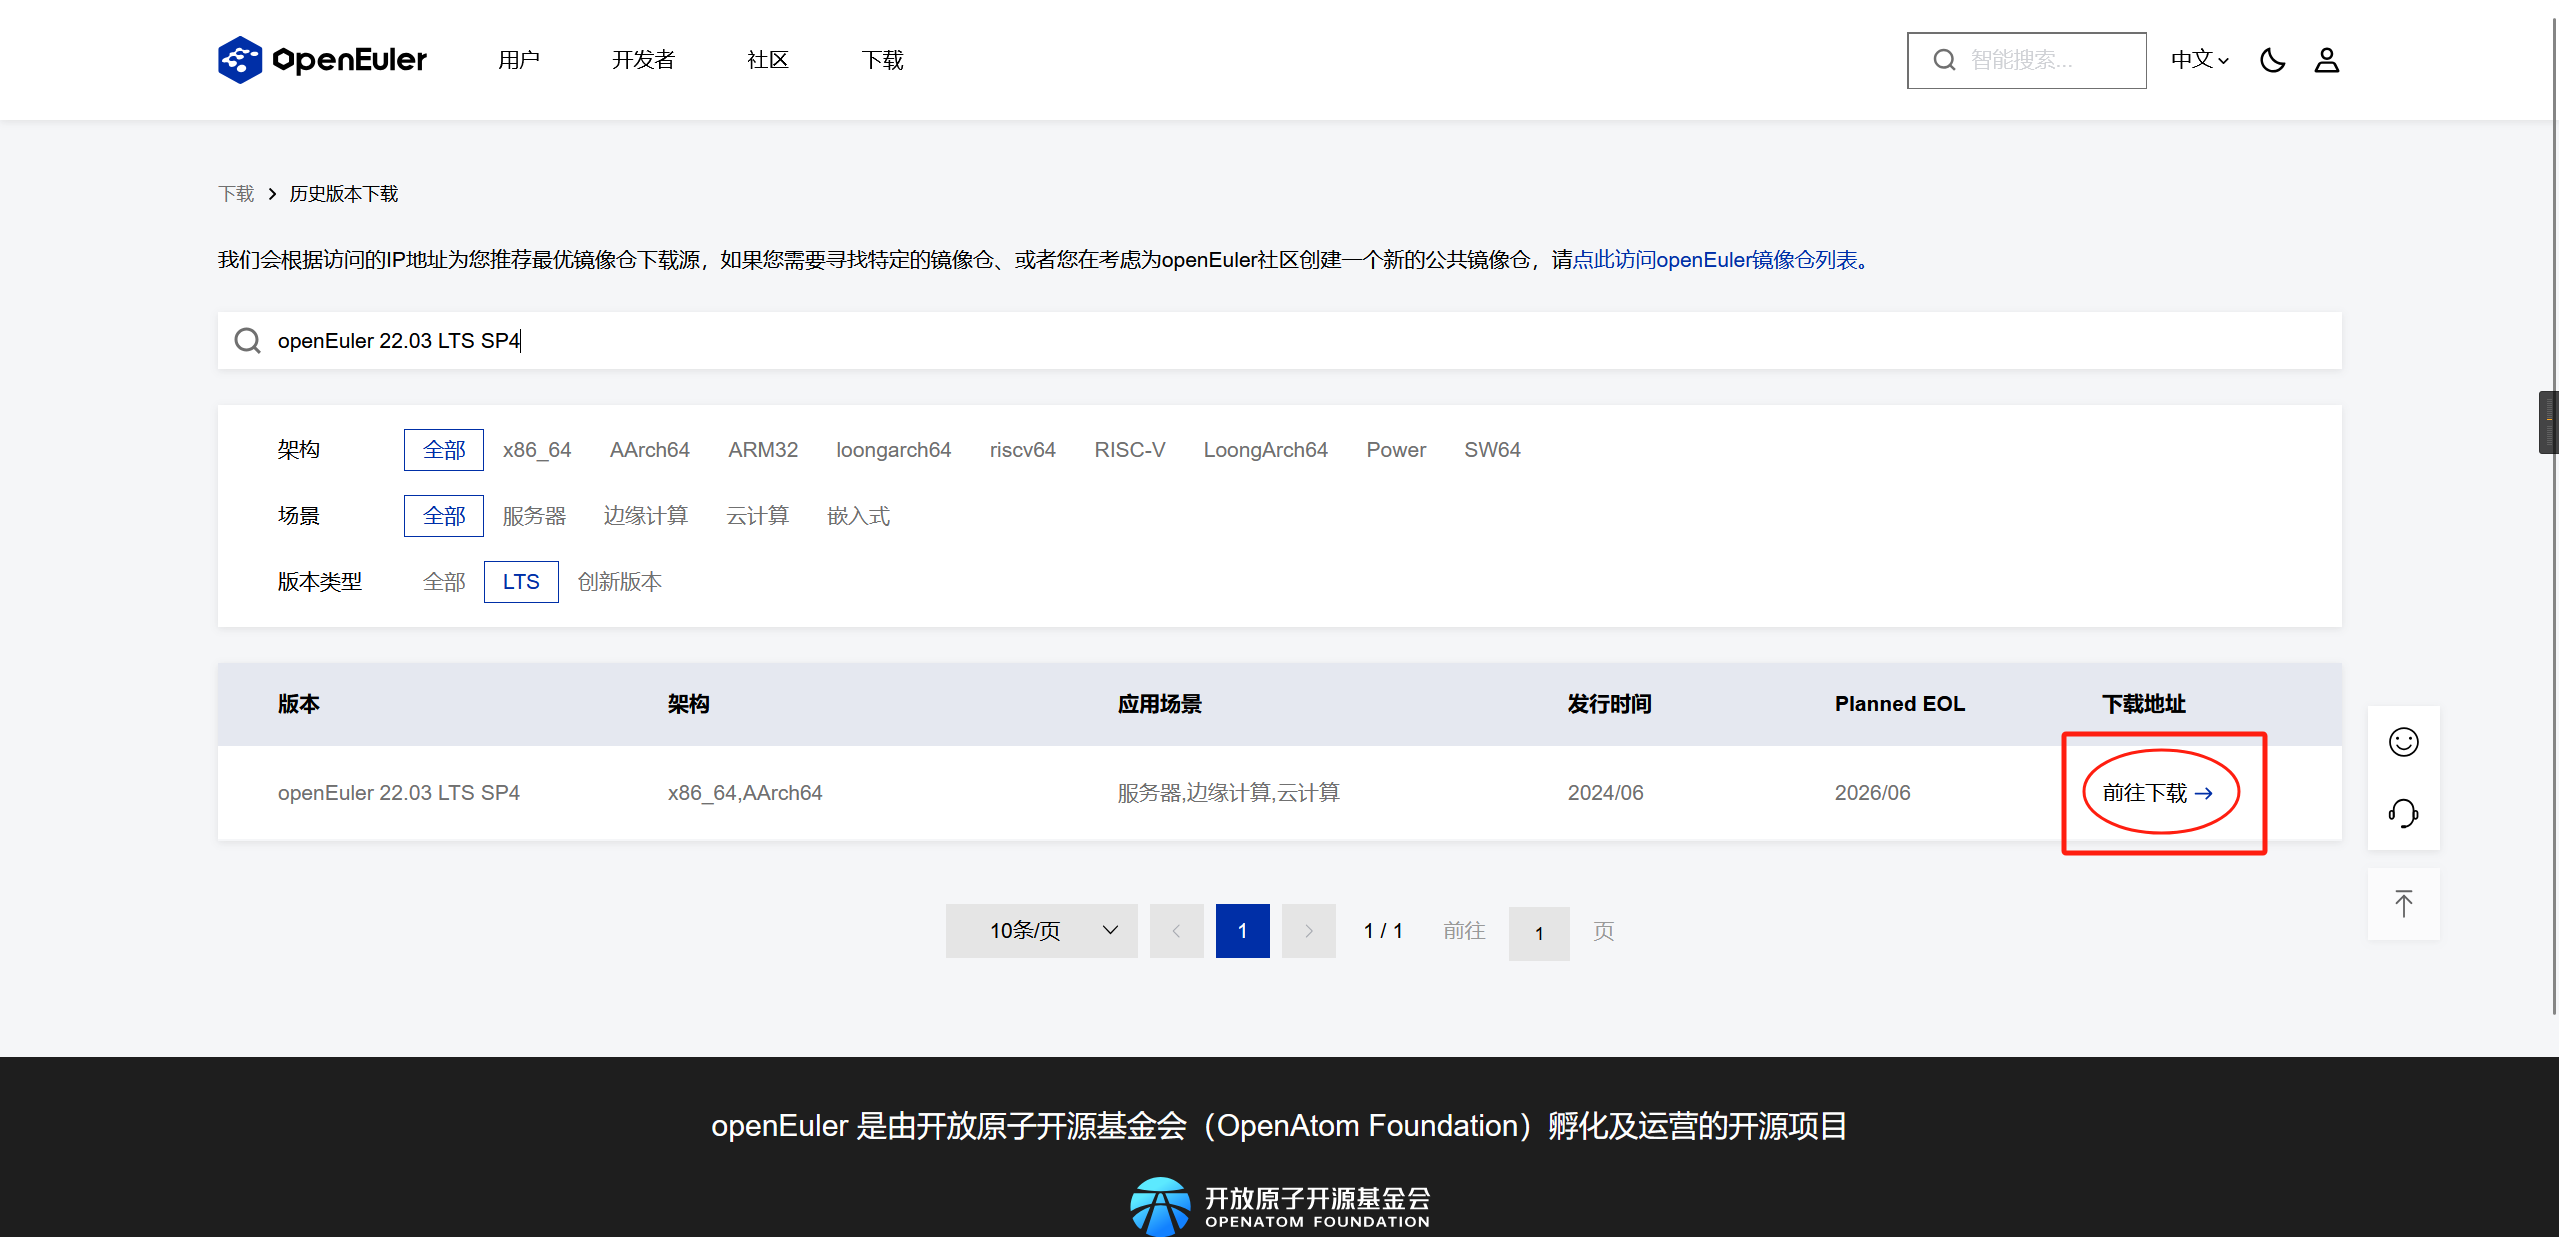Click the search input field for version

(x=1278, y=339)
